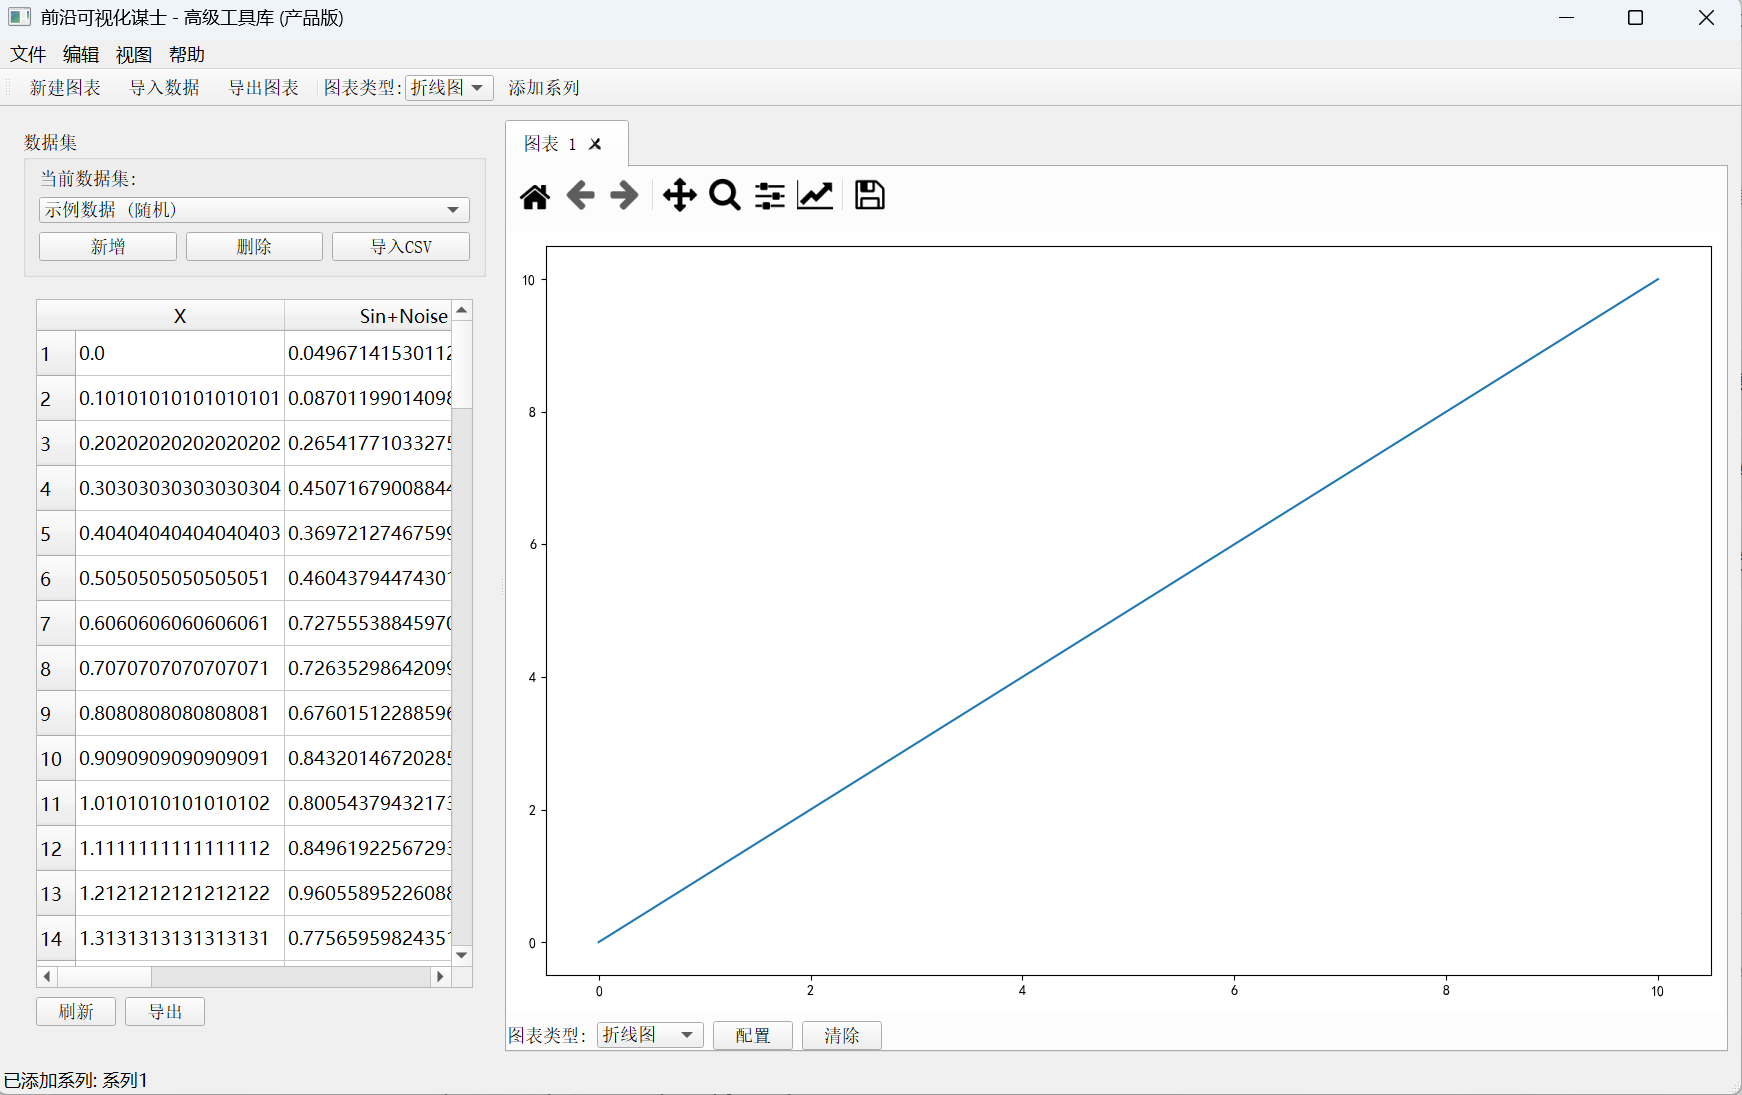Open the 帮助 menu

pos(187,55)
